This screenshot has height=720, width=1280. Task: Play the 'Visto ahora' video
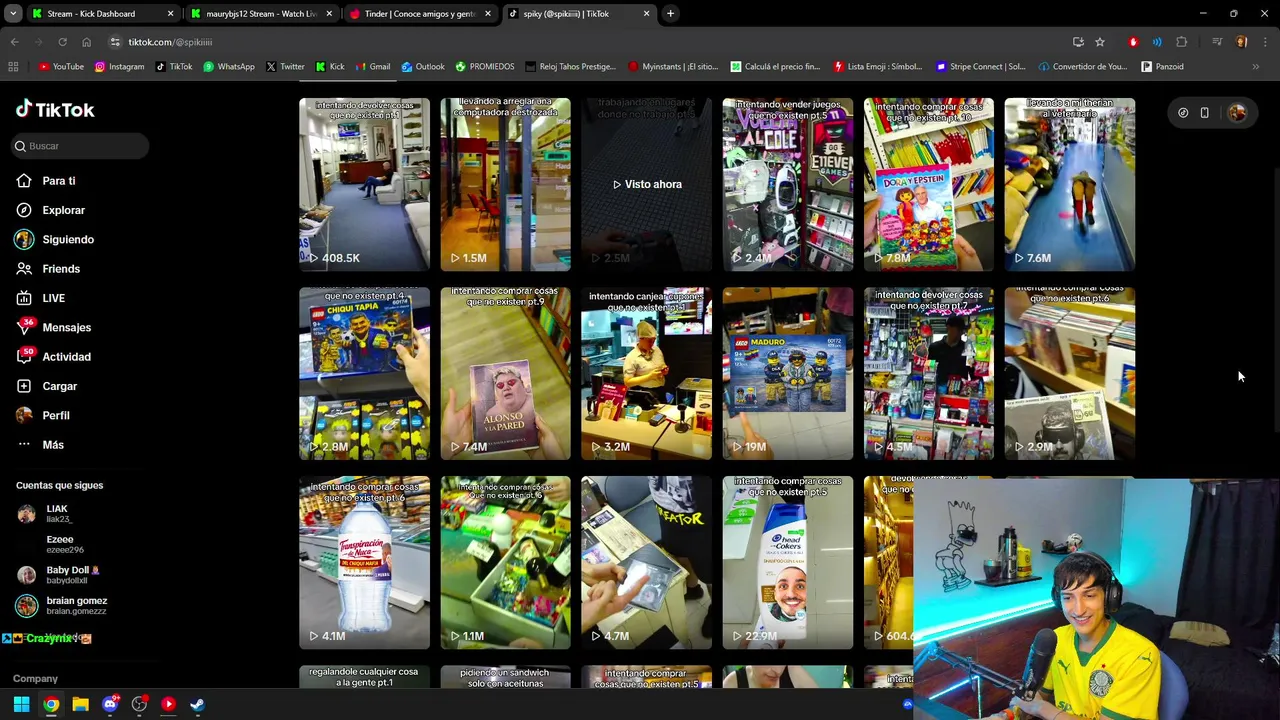click(646, 184)
